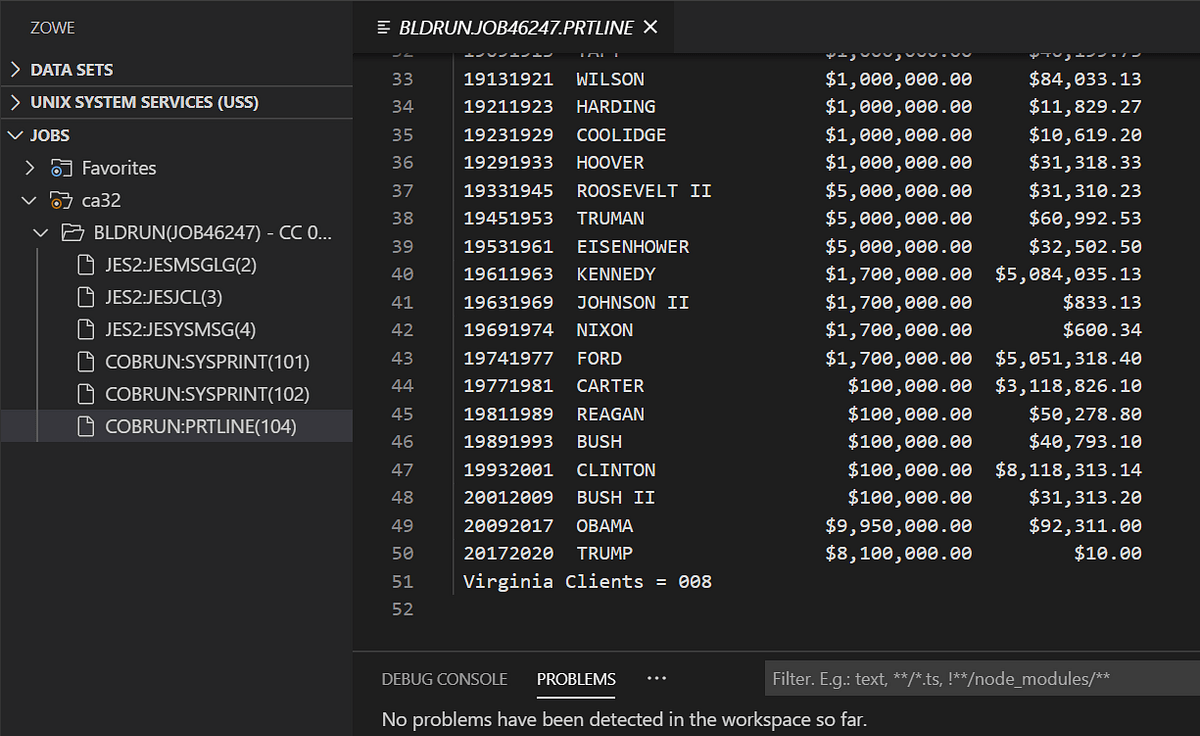
Task: Collapse the ca32 profile chevron
Action: [30, 200]
